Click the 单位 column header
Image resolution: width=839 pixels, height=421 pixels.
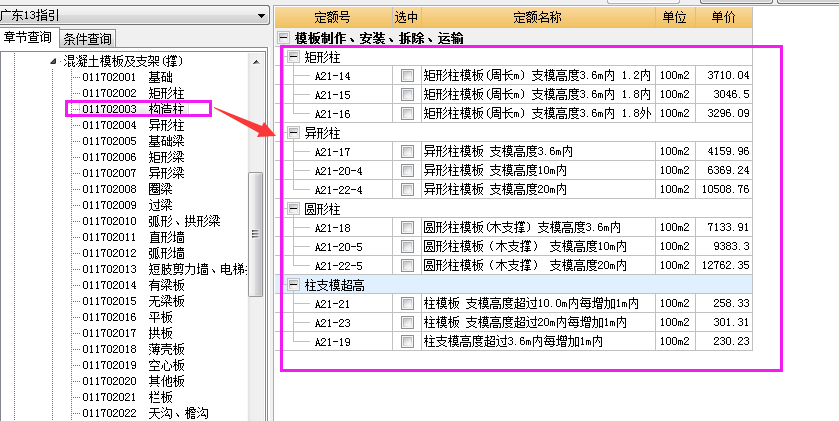point(675,18)
